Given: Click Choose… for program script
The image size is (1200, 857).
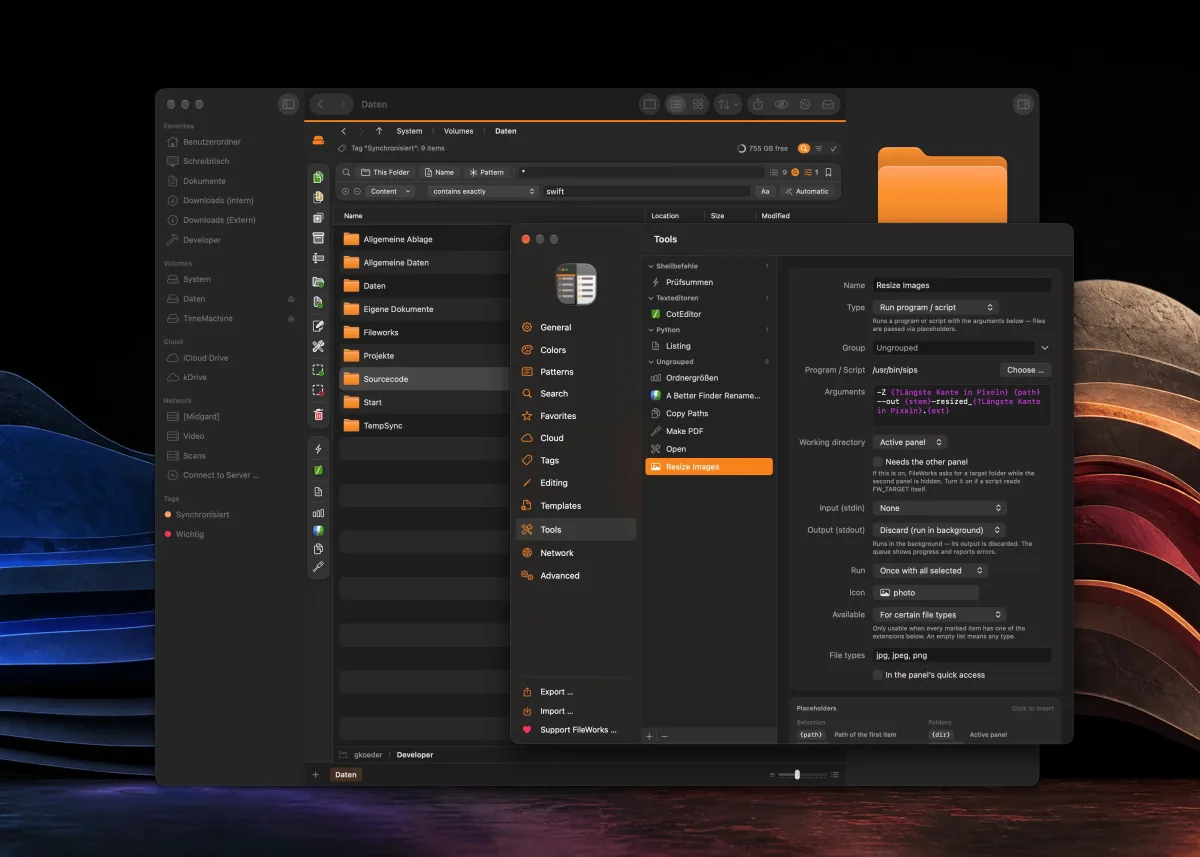Looking at the screenshot, I should point(1025,370).
